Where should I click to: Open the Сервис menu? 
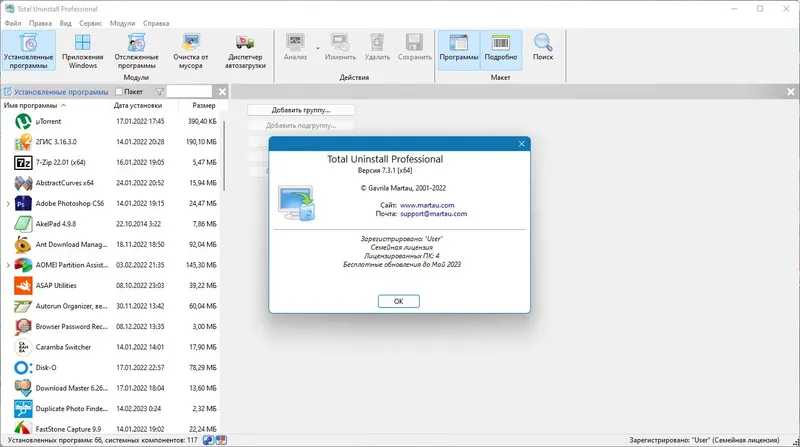[90, 23]
